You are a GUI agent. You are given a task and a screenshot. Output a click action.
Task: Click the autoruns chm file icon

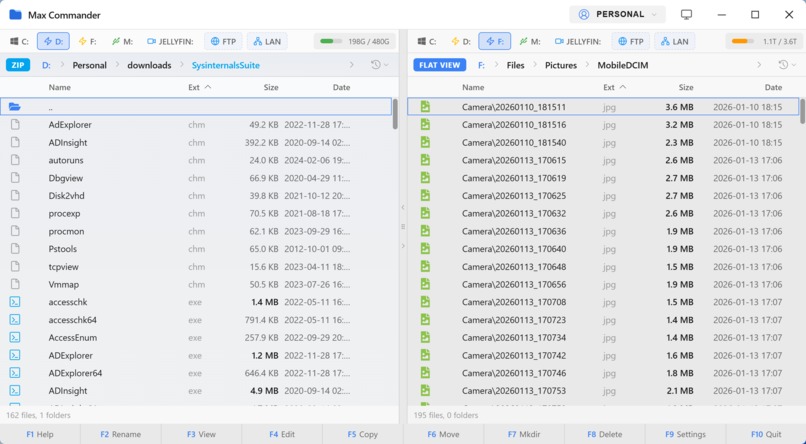(15, 160)
